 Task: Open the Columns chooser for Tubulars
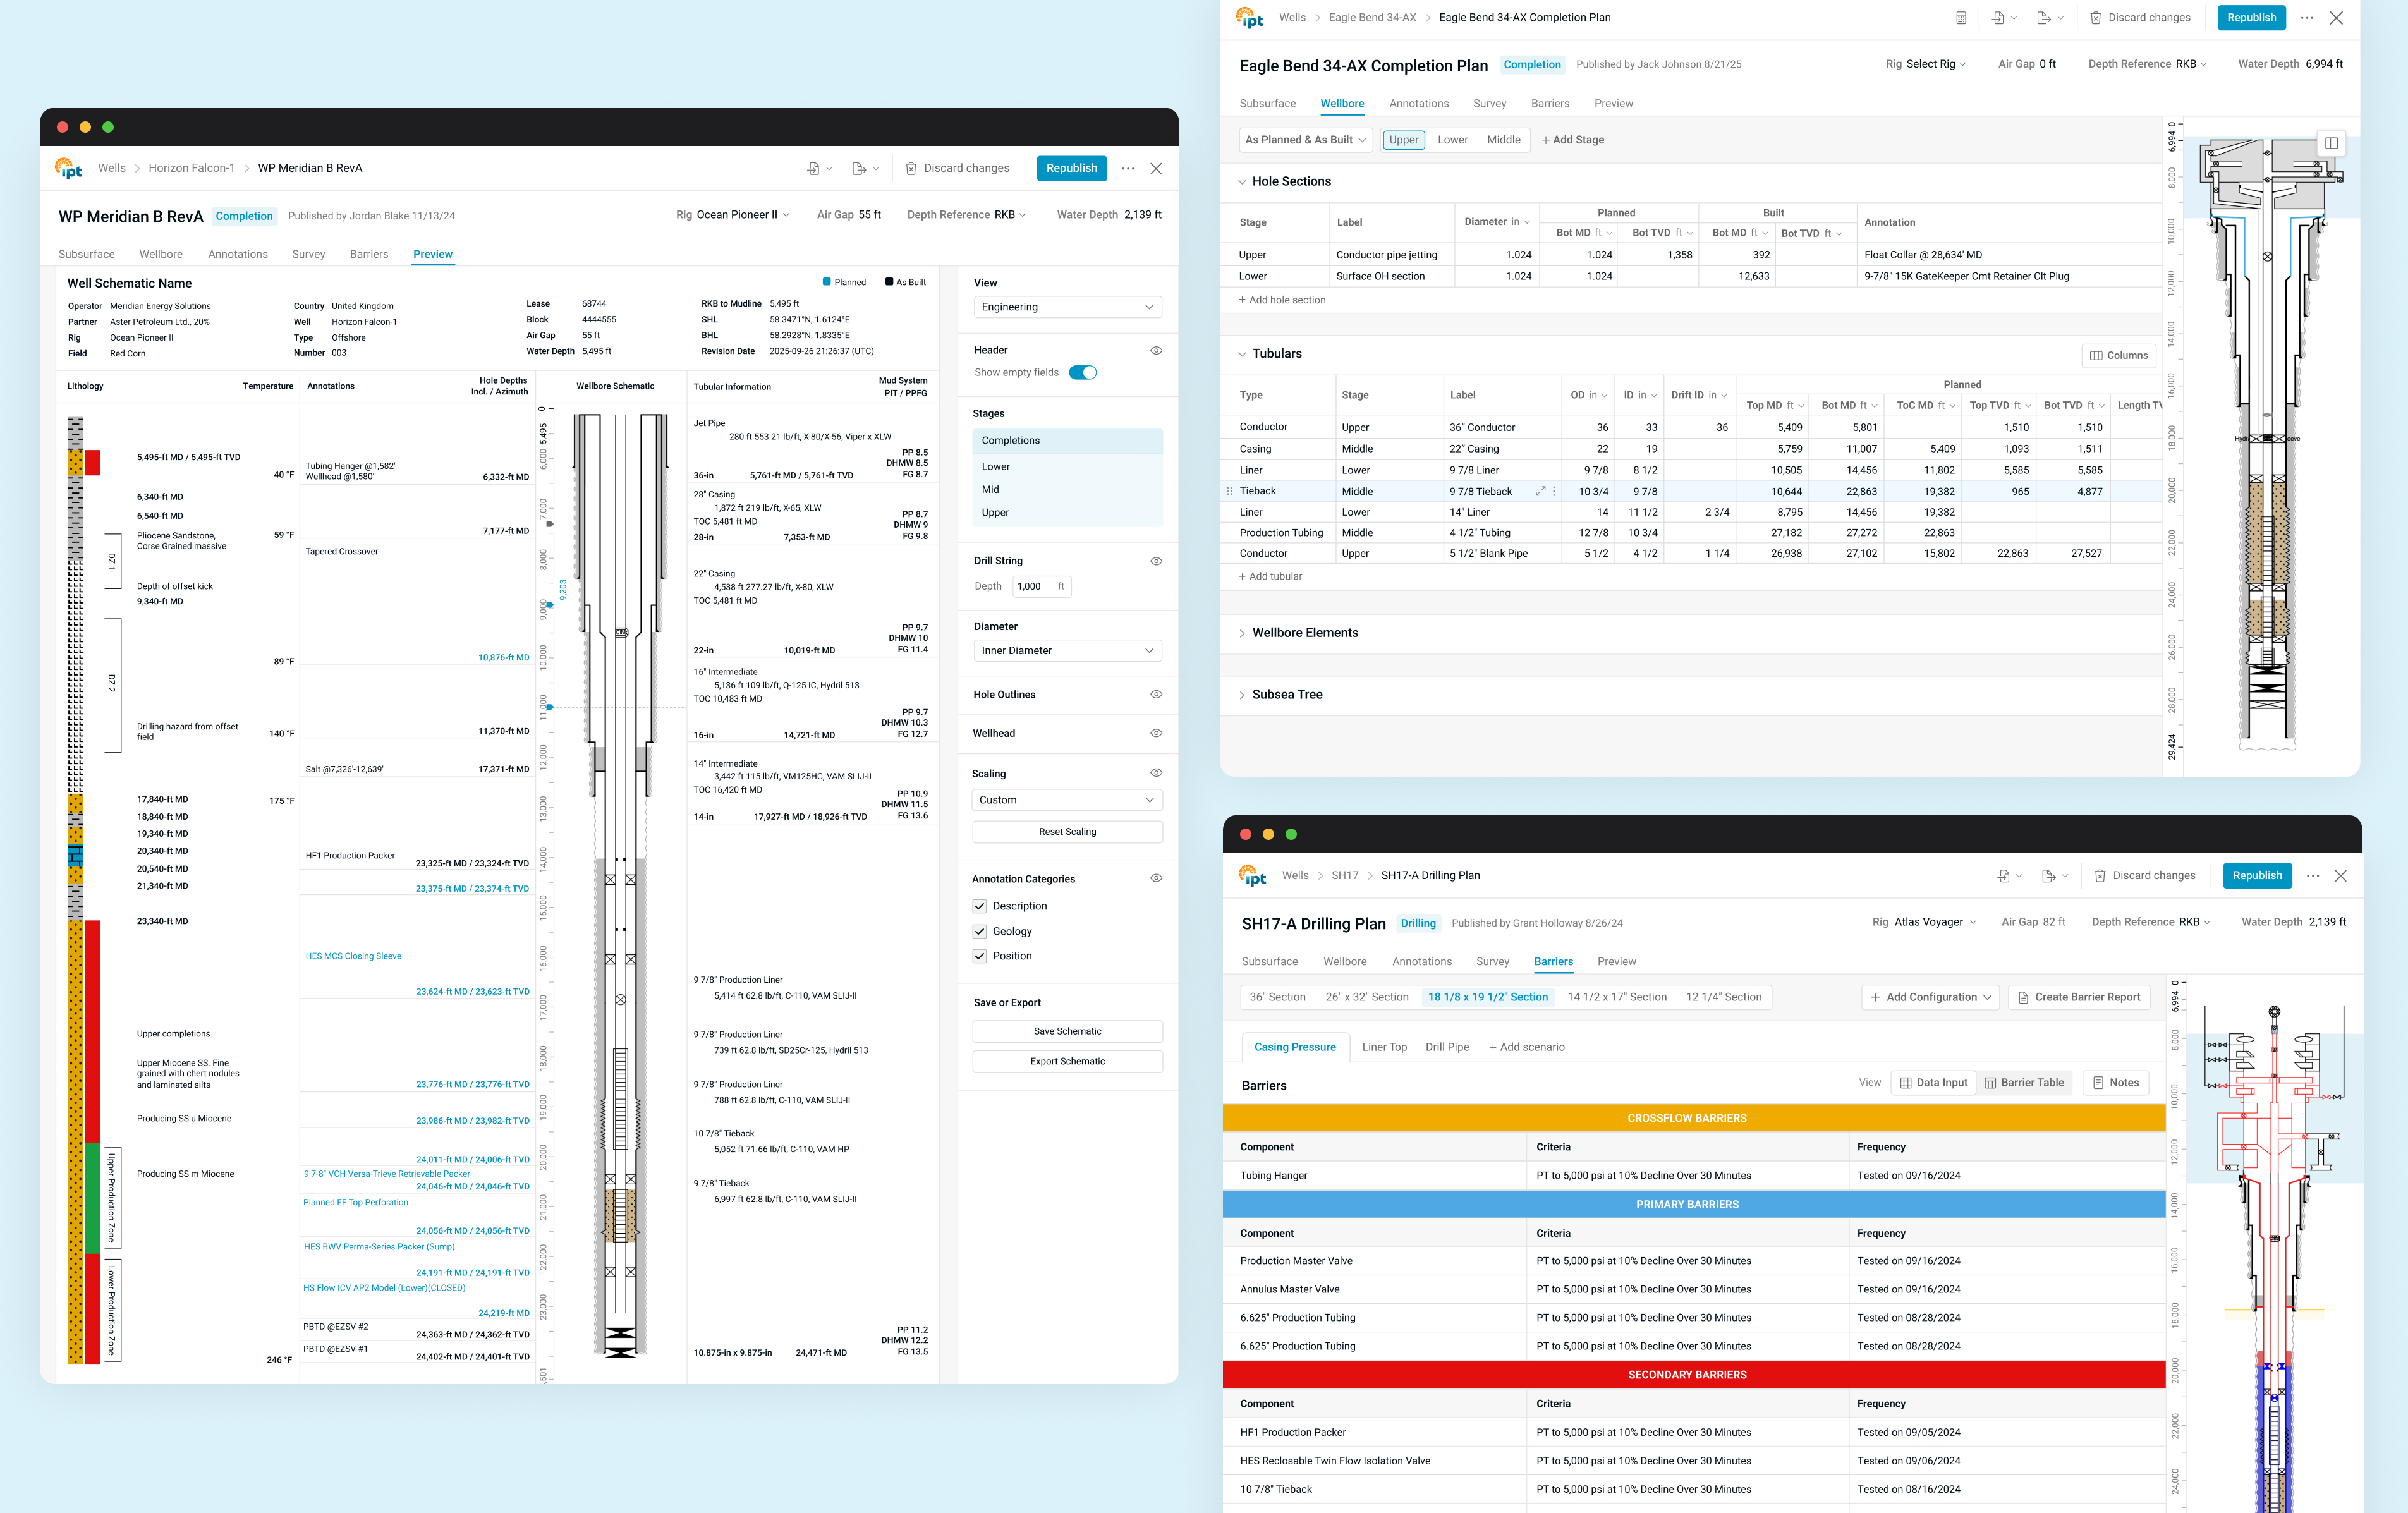point(2119,355)
